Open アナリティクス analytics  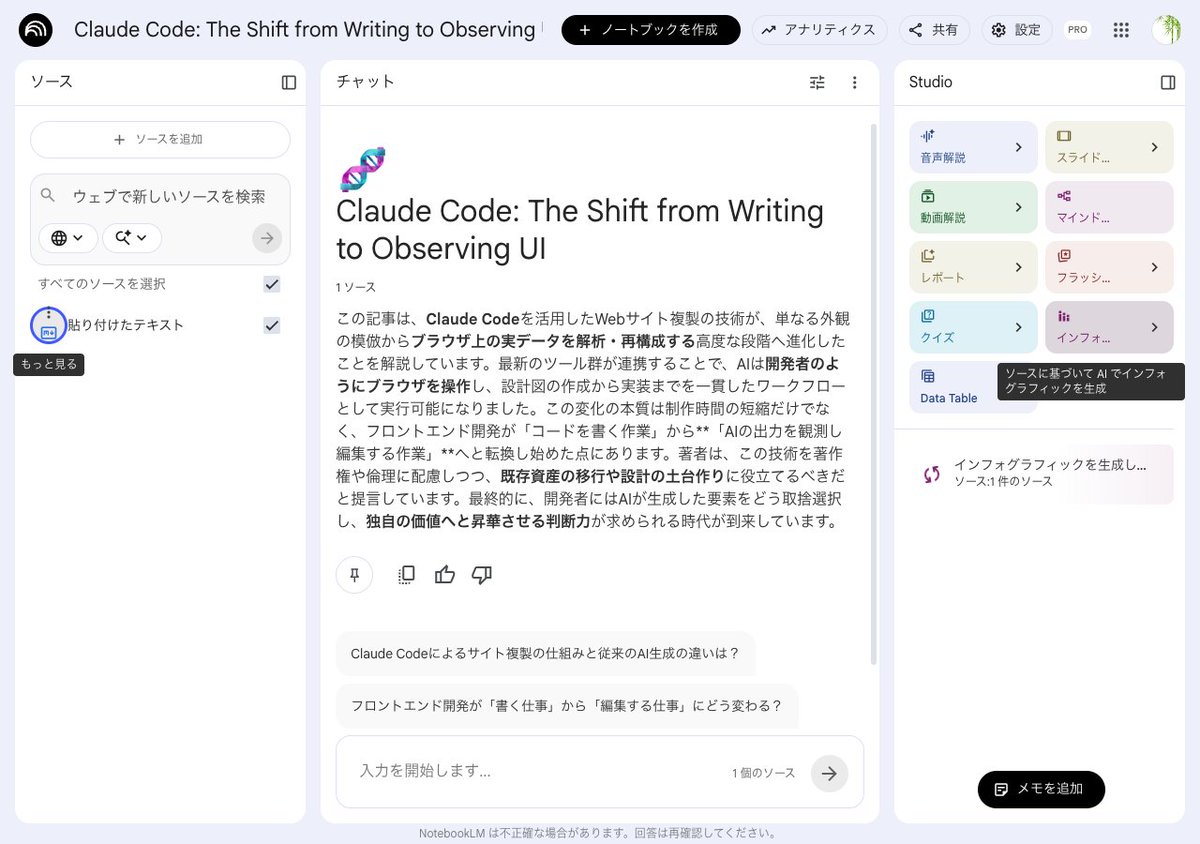click(819, 30)
